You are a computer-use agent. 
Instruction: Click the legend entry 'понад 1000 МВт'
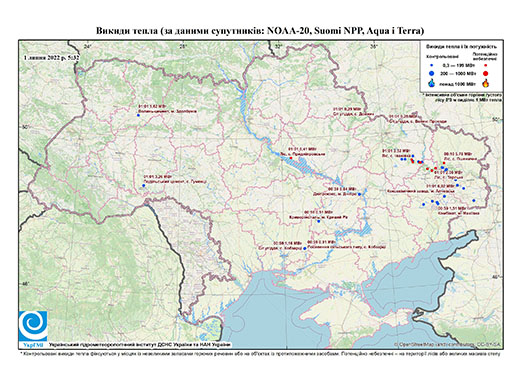(x=459, y=83)
